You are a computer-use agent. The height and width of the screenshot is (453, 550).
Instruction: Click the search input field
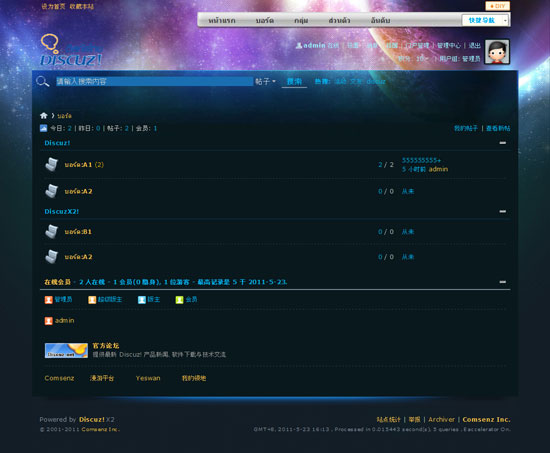point(154,81)
